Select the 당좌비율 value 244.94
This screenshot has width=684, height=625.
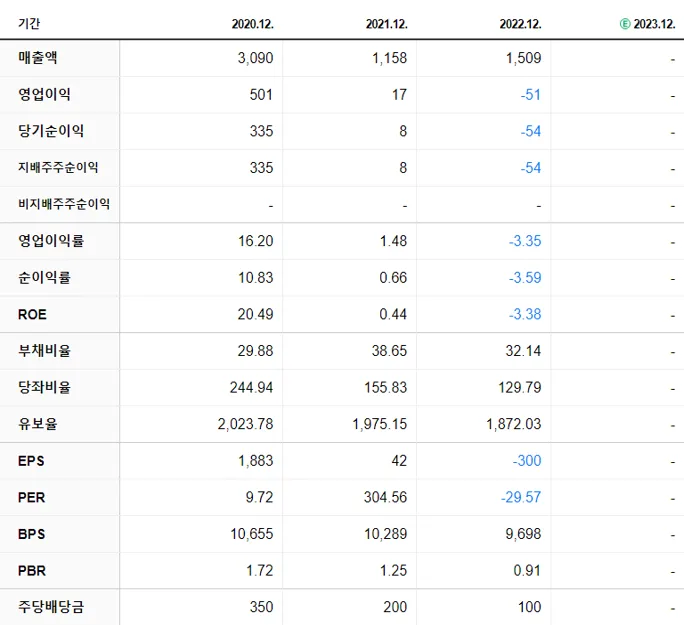[251, 388]
